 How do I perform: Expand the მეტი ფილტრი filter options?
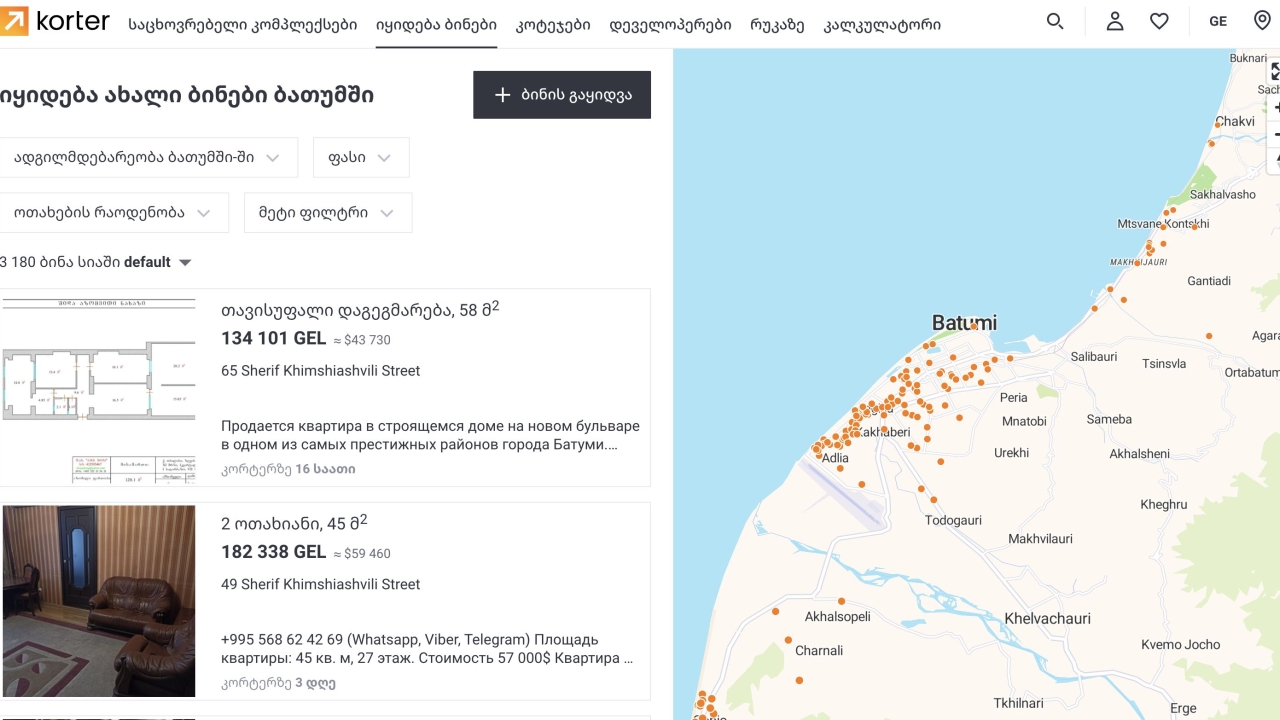tap(327, 213)
